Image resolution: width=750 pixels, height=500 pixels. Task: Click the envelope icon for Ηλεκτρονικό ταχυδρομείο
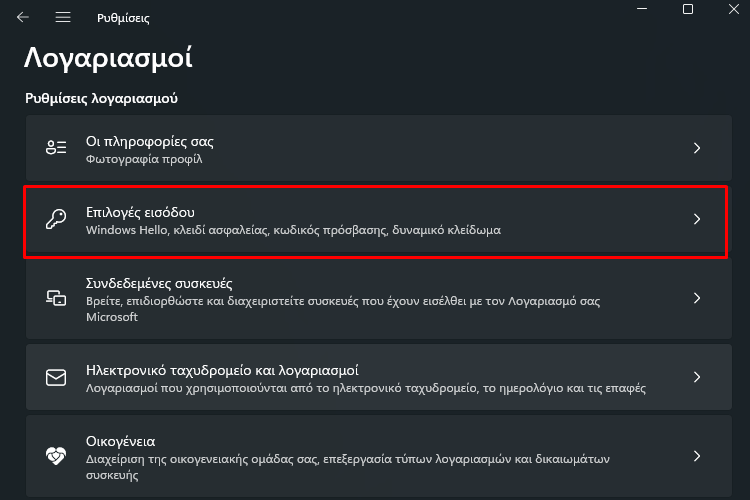coord(56,377)
